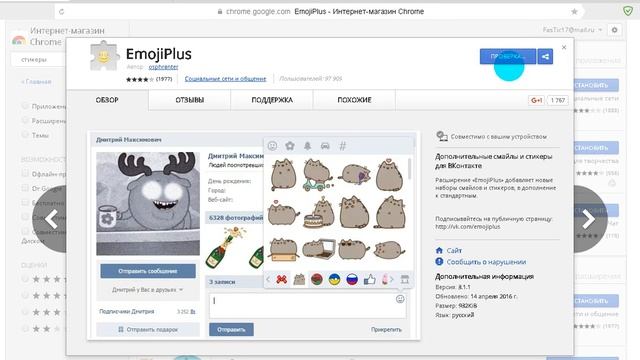Focus the message text input field

click(307, 306)
